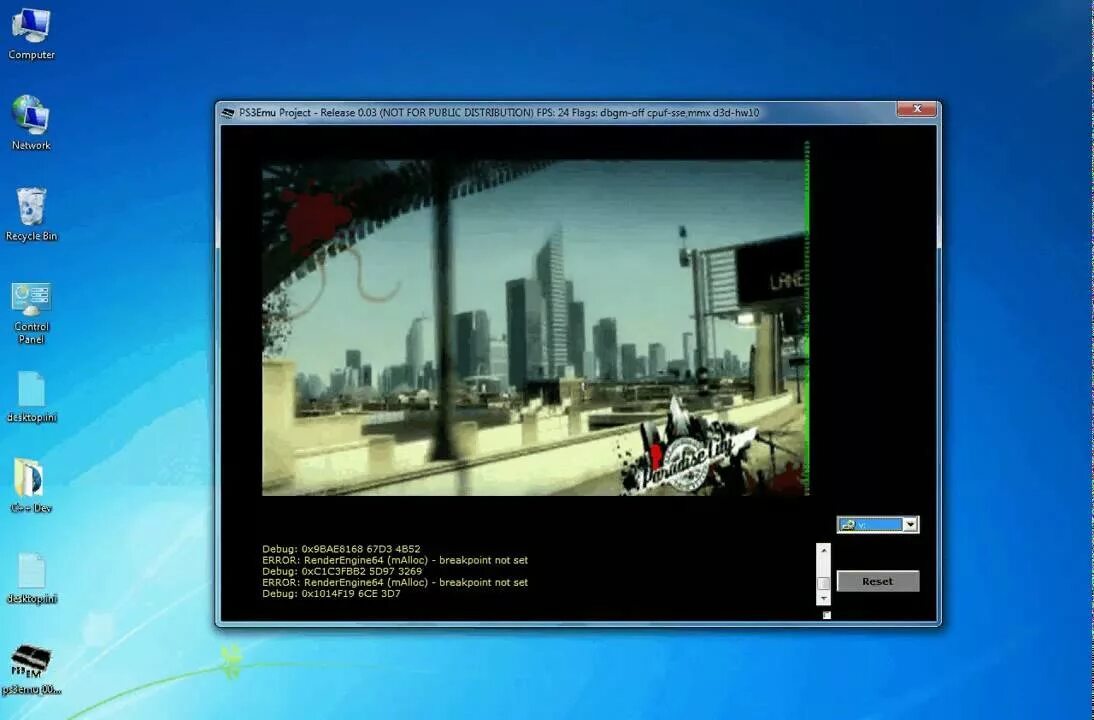Click the log scrollbar up arrow
Viewport: 1094px width, 720px height.
point(823,550)
